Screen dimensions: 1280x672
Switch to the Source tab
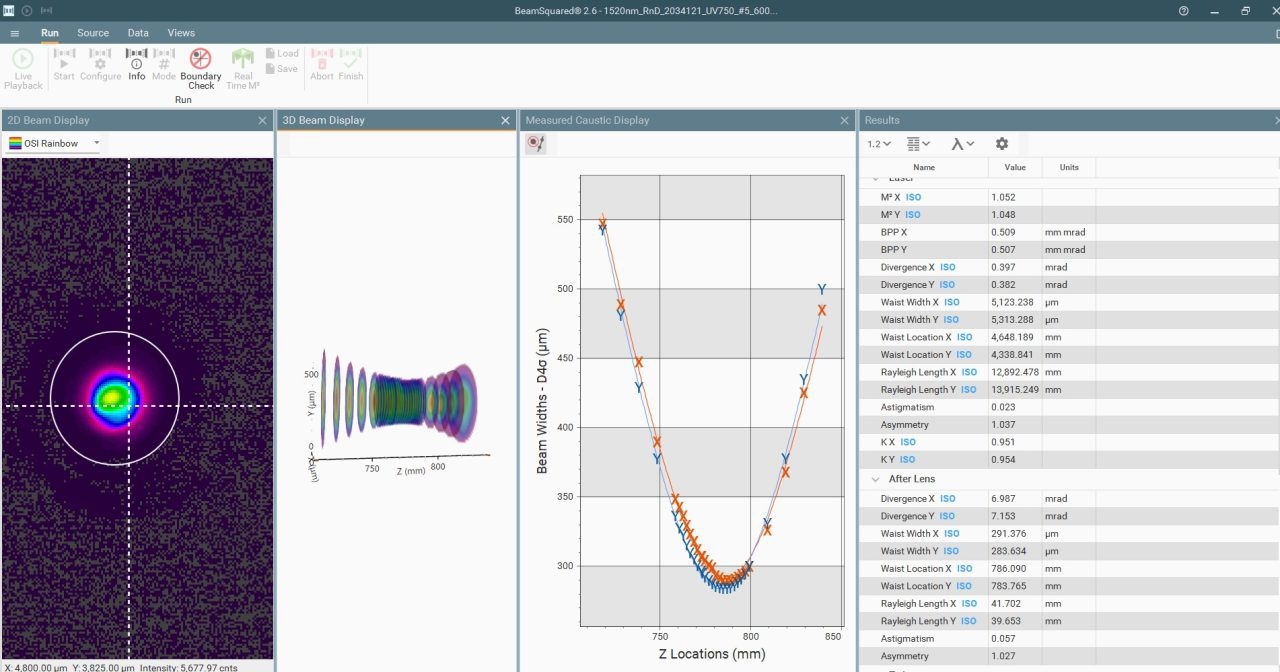coord(93,33)
